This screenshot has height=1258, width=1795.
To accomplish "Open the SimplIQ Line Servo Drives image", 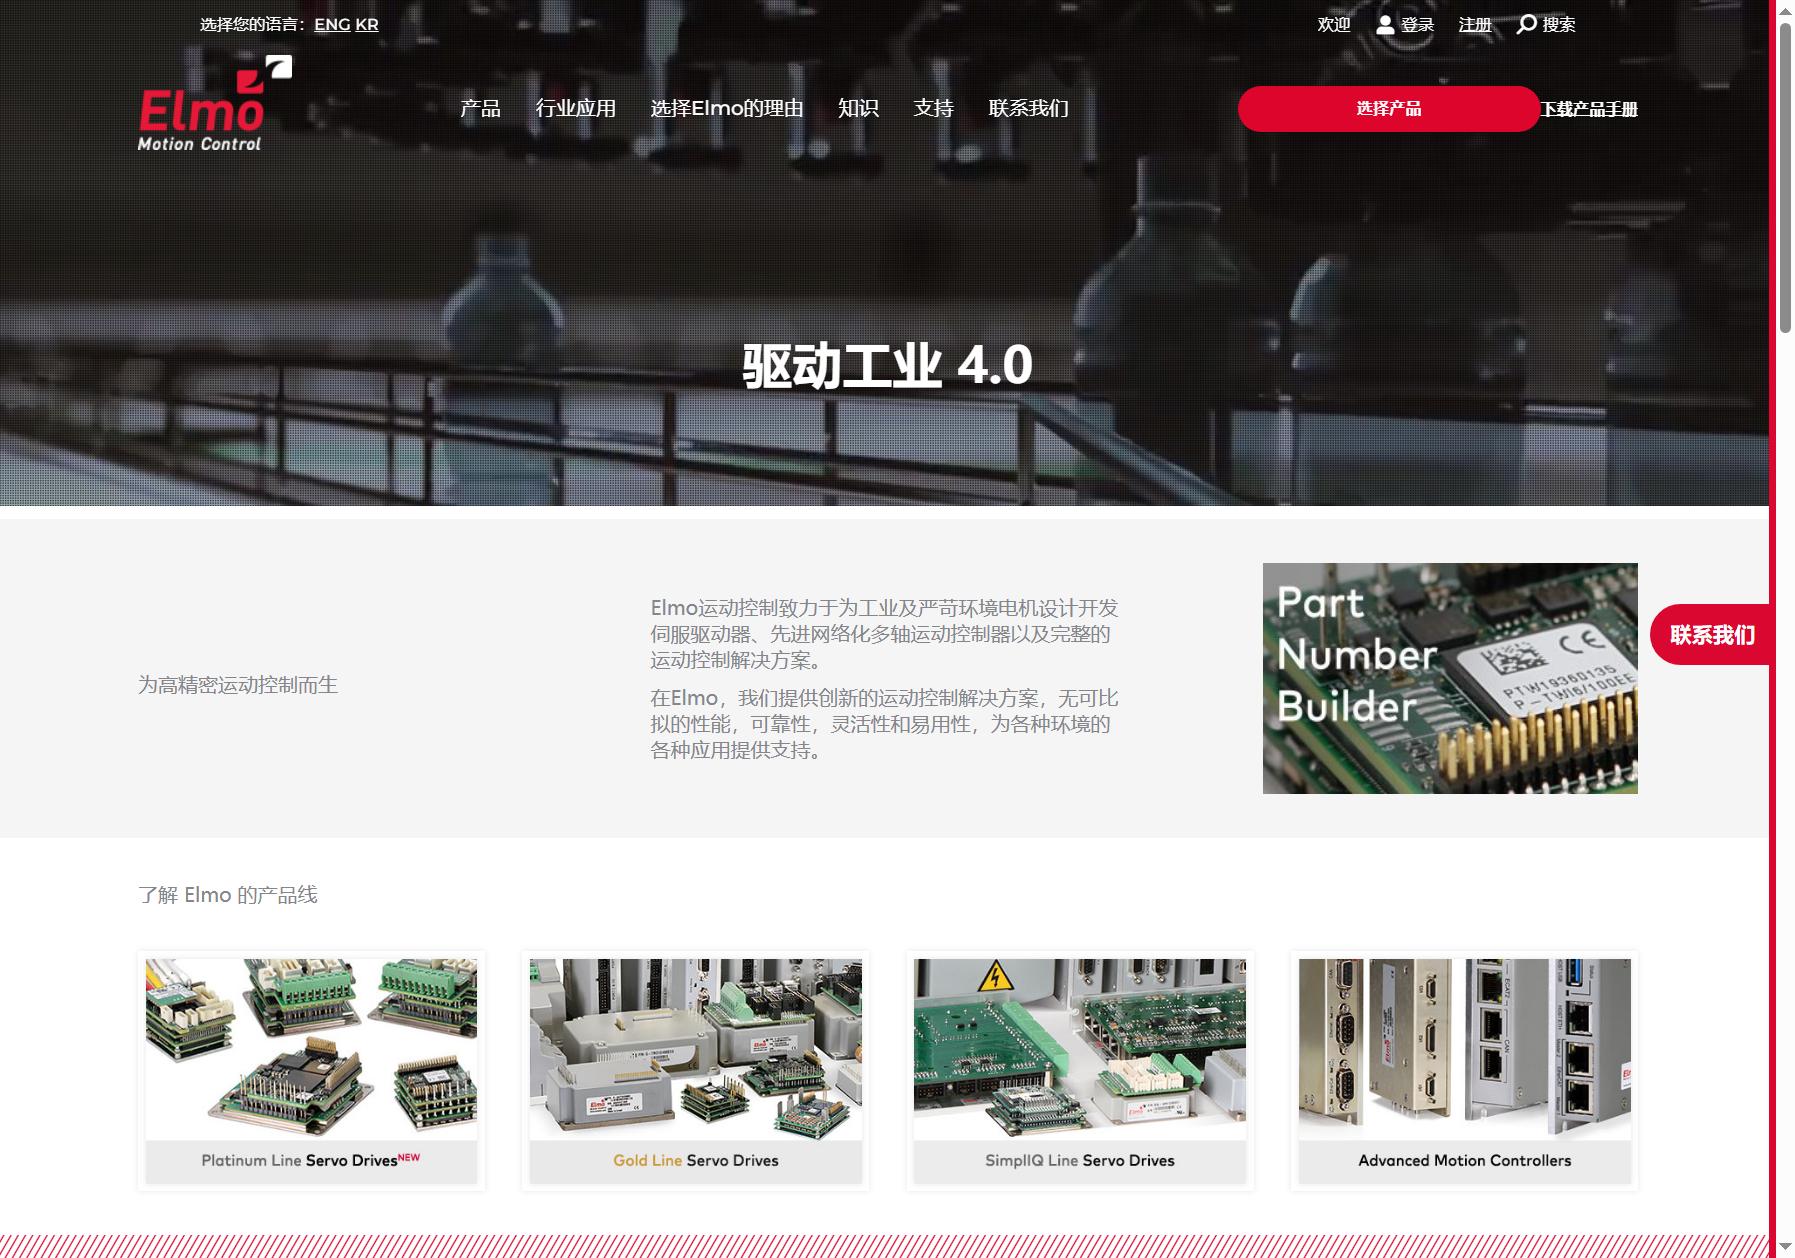I will pyautogui.click(x=1080, y=1049).
